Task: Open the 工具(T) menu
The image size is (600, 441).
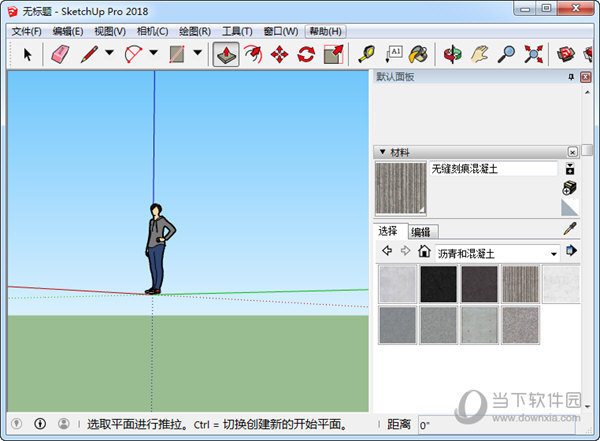Action: click(x=237, y=31)
